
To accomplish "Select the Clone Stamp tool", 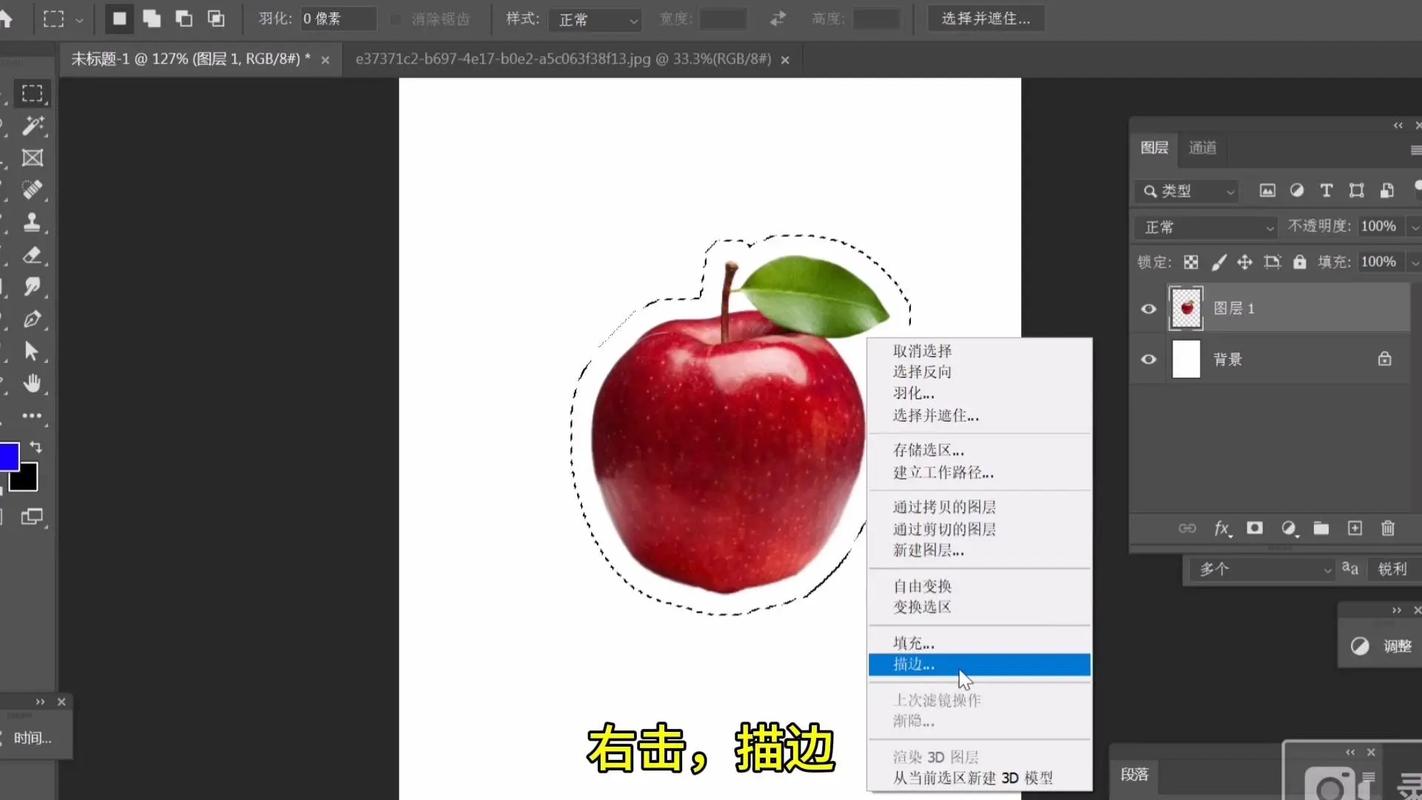I will click(32, 222).
